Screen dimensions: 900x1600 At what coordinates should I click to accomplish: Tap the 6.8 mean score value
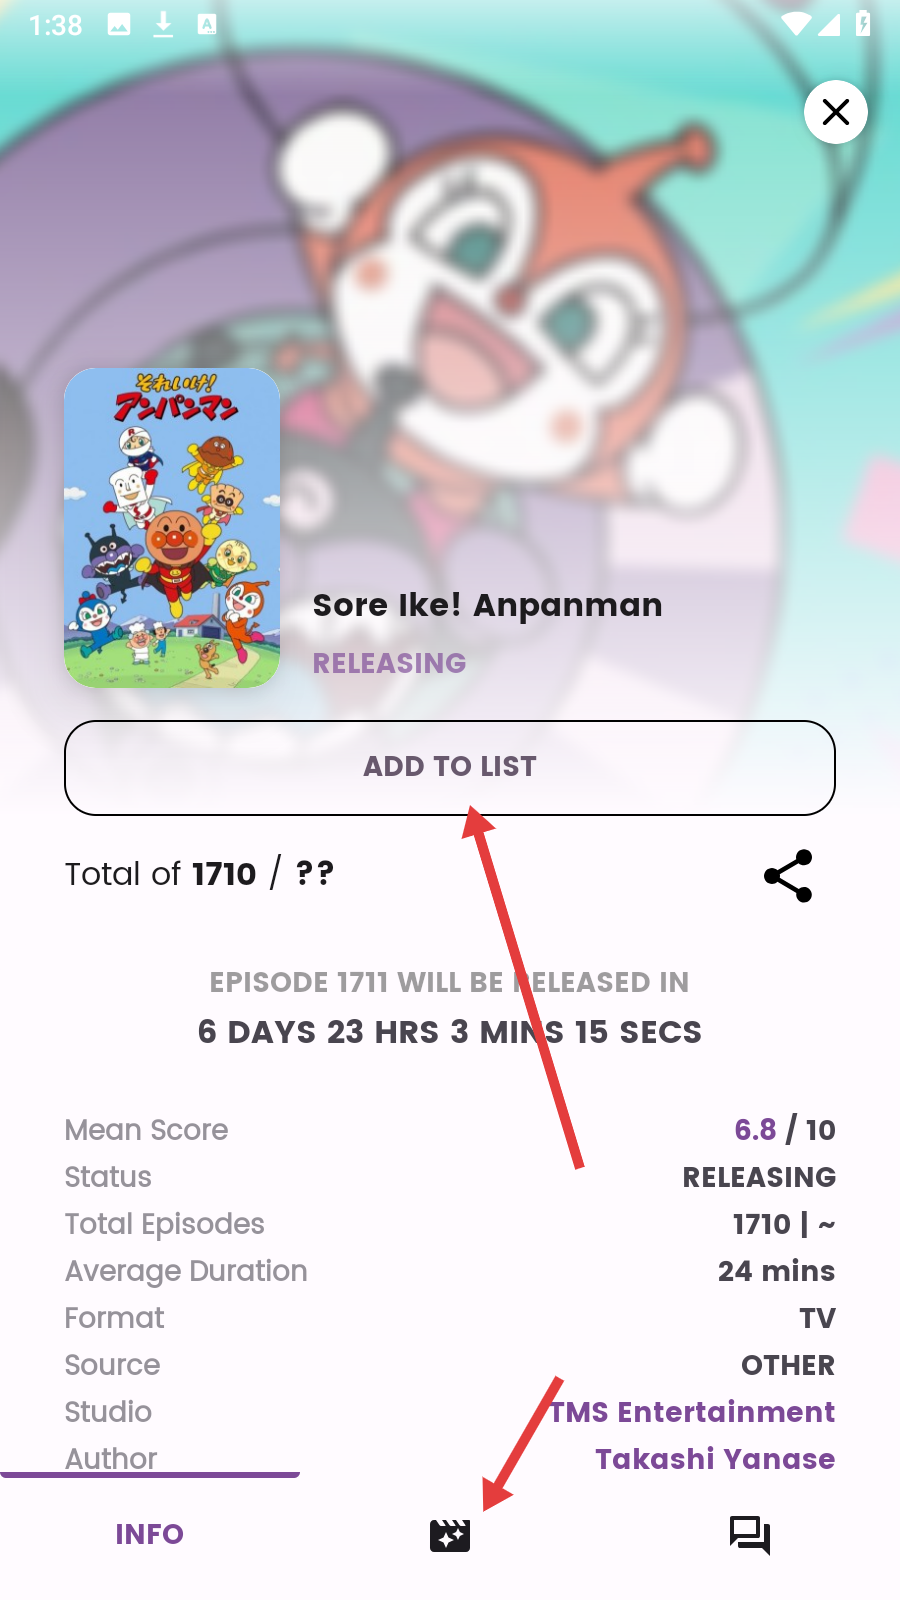(755, 1130)
